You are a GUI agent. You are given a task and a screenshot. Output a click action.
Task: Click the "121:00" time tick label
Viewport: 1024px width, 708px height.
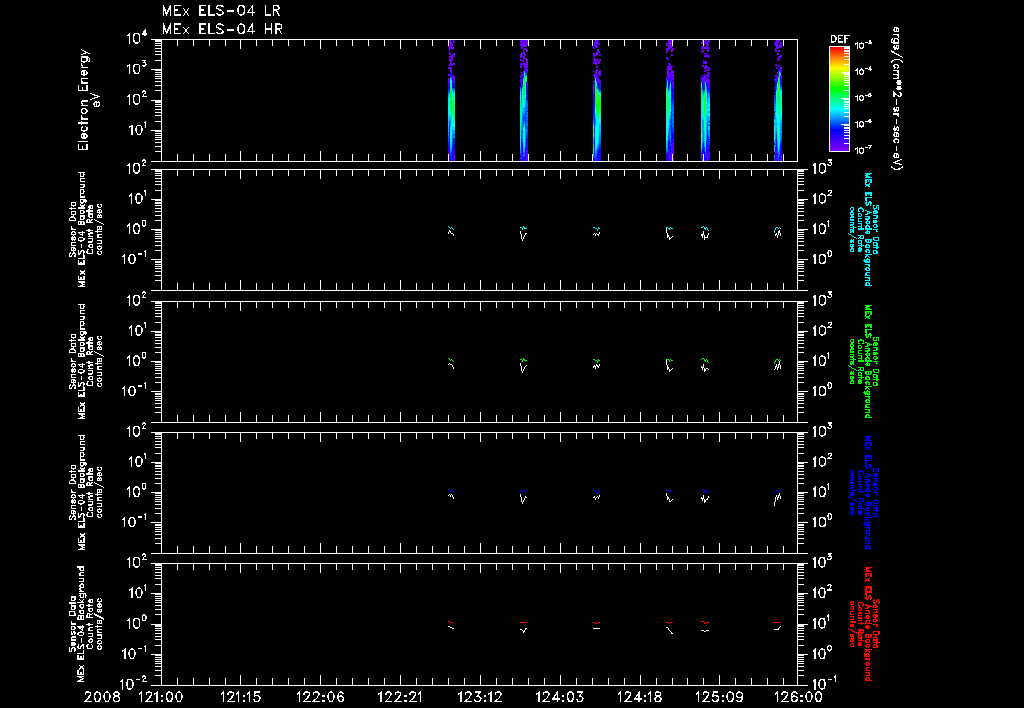click(161, 697)
